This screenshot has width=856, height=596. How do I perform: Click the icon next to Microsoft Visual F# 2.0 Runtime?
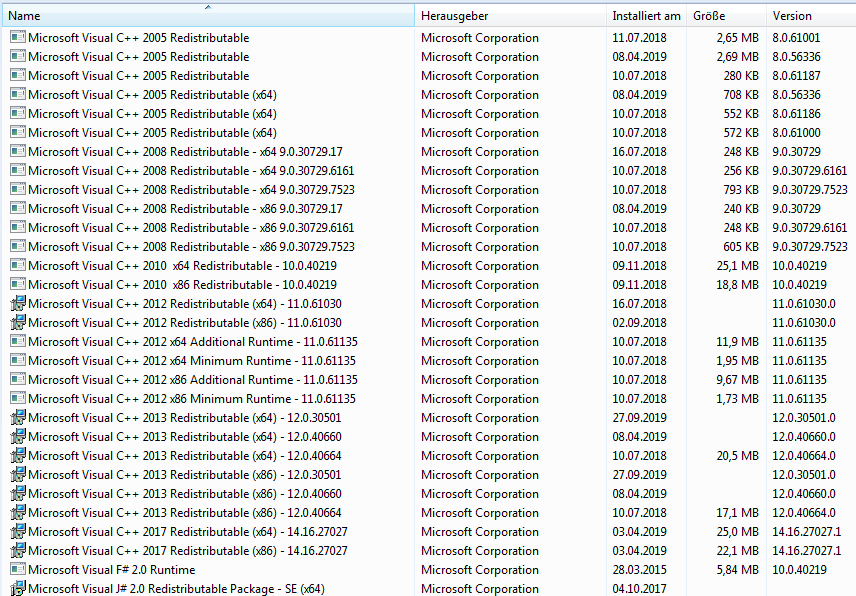tap(17, 570)
